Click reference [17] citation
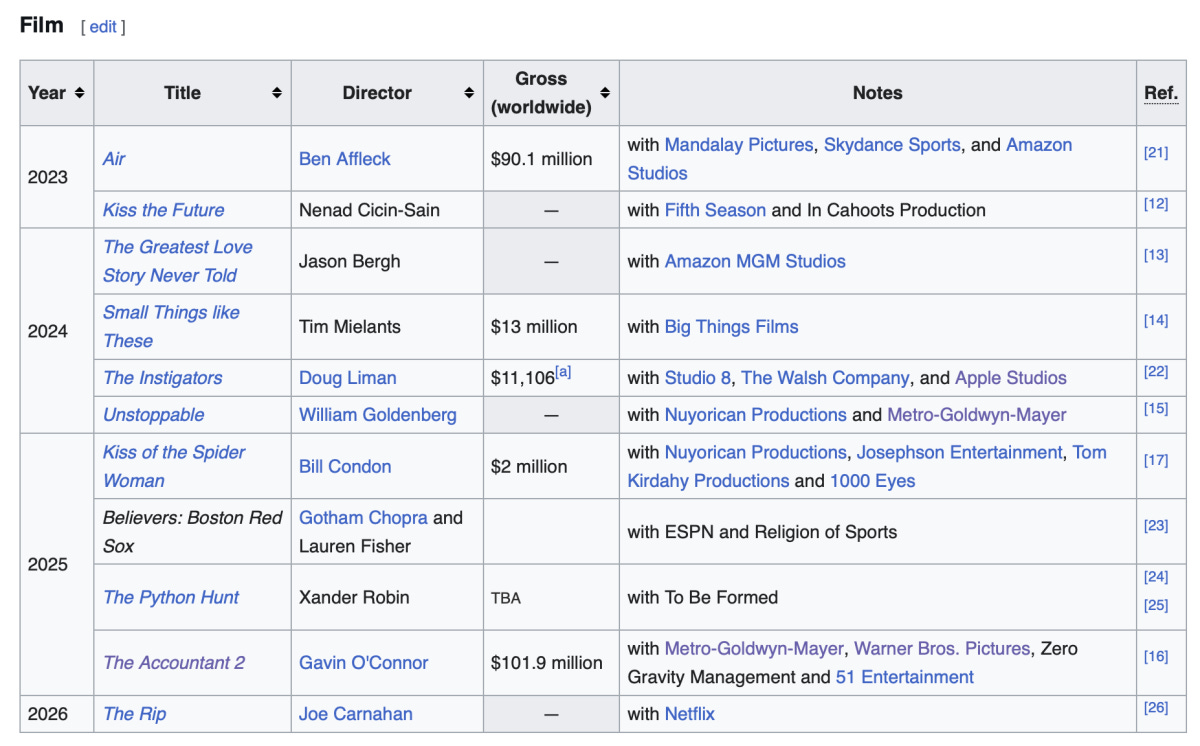 (1156, 461)
